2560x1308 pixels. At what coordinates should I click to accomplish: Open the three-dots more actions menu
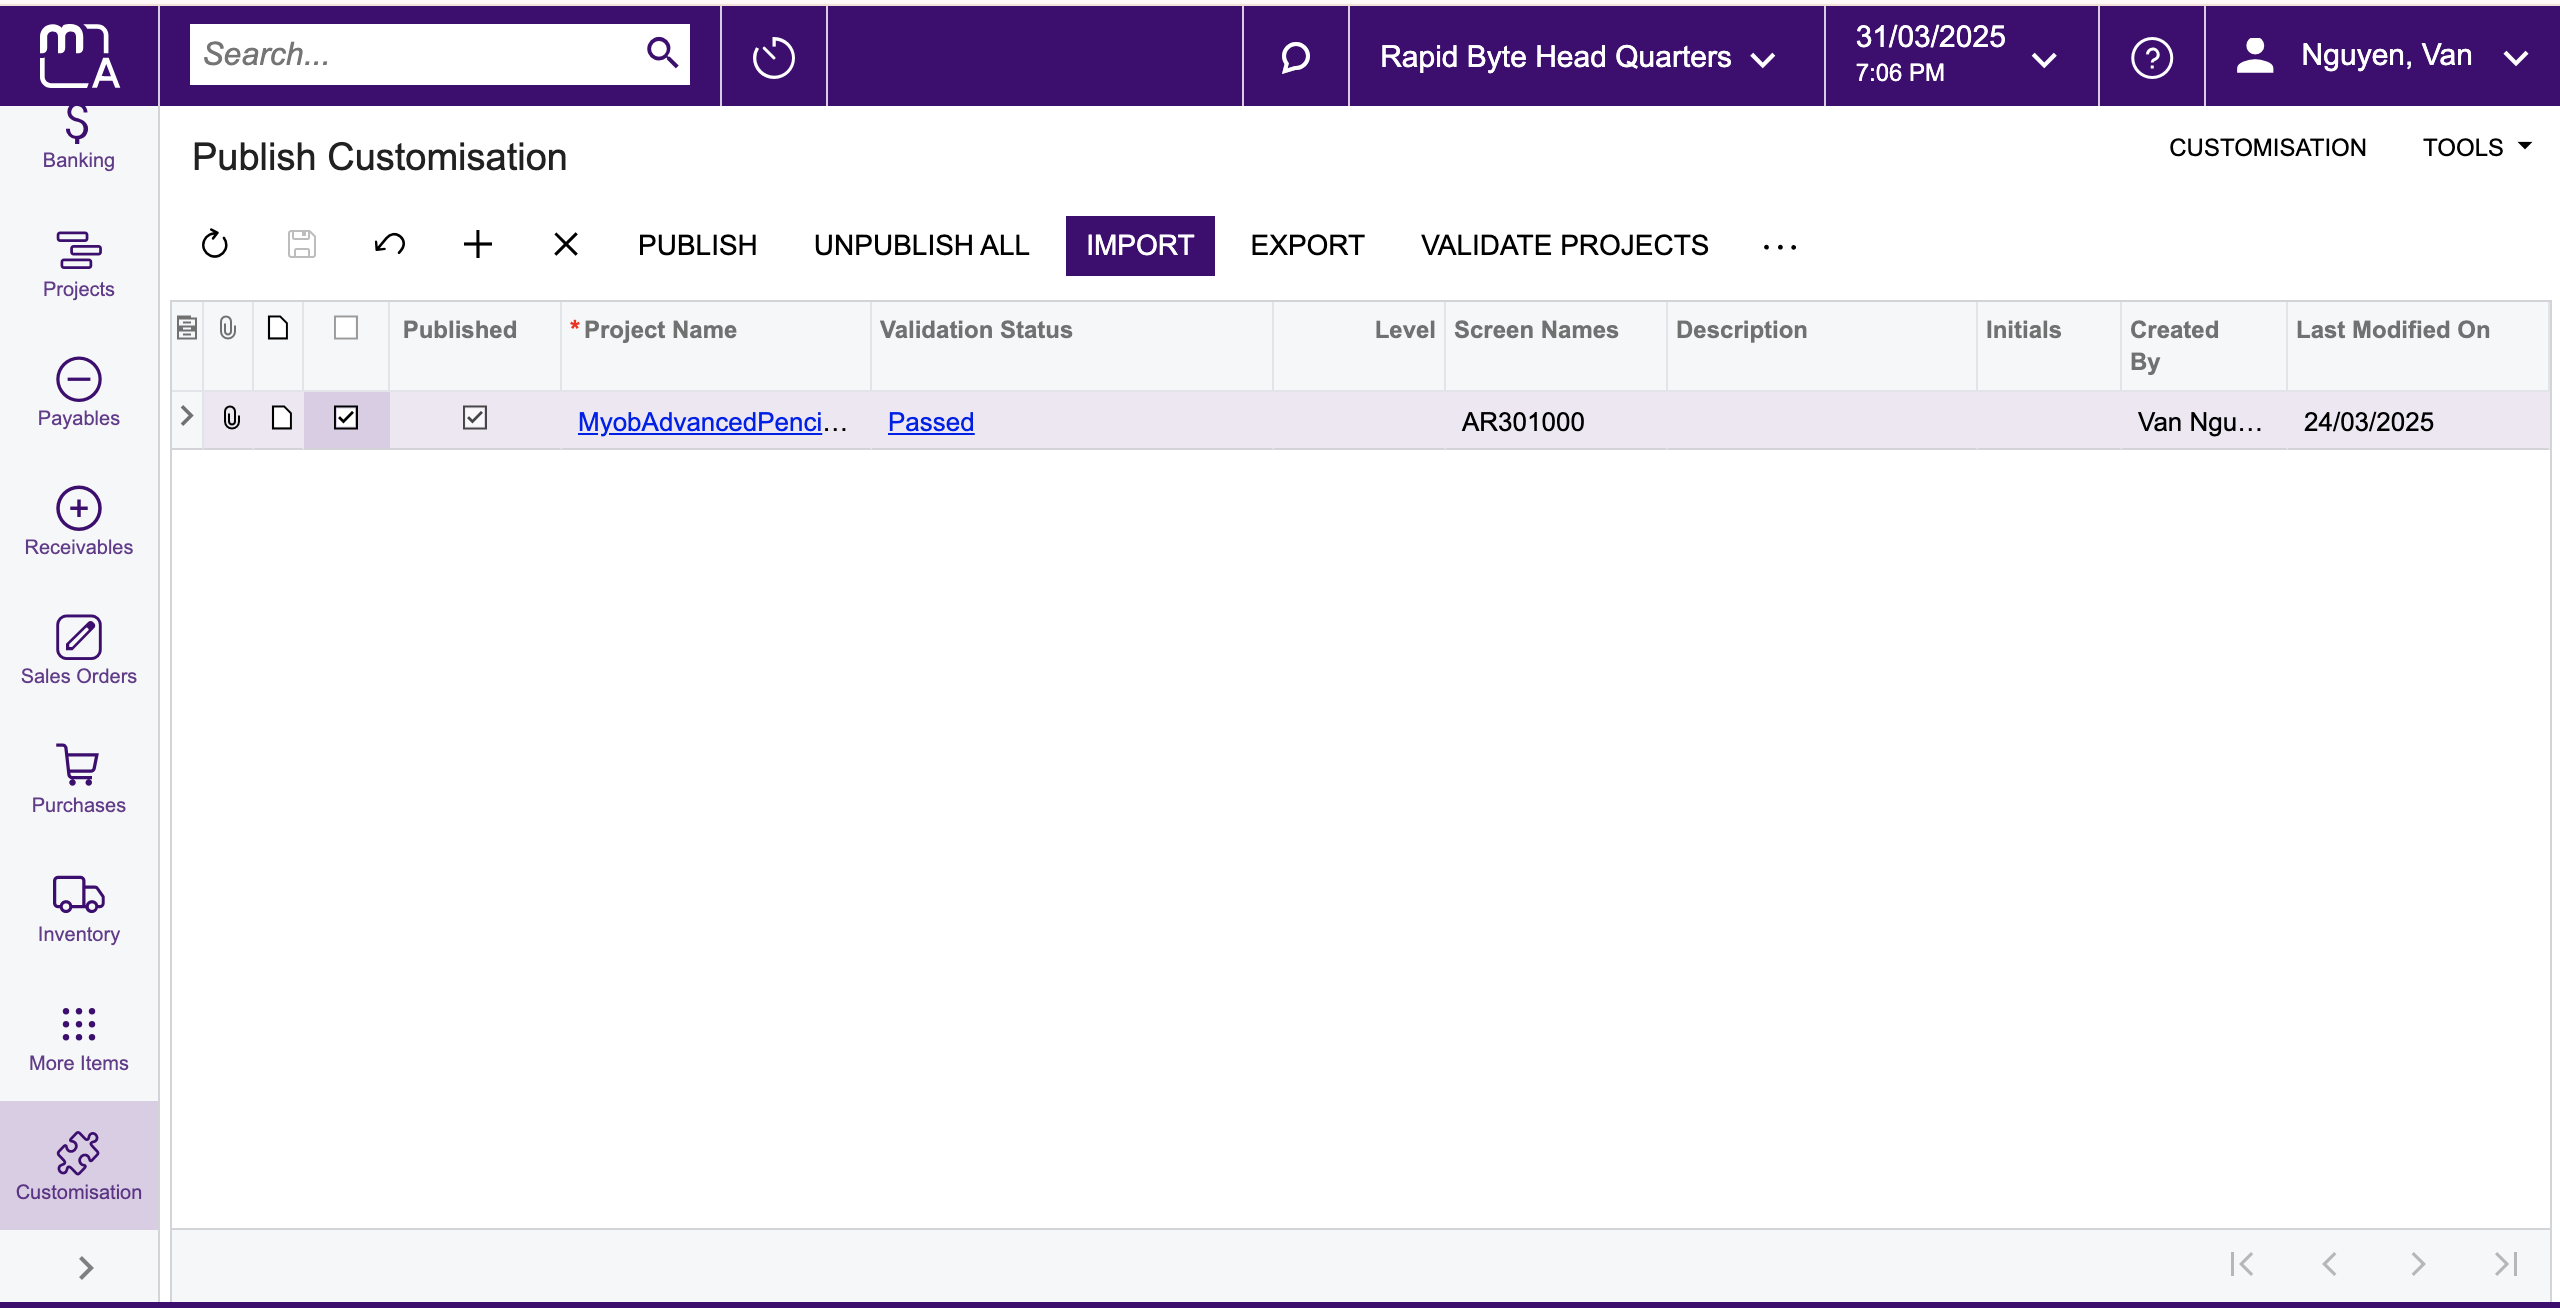click(1780, 246)
